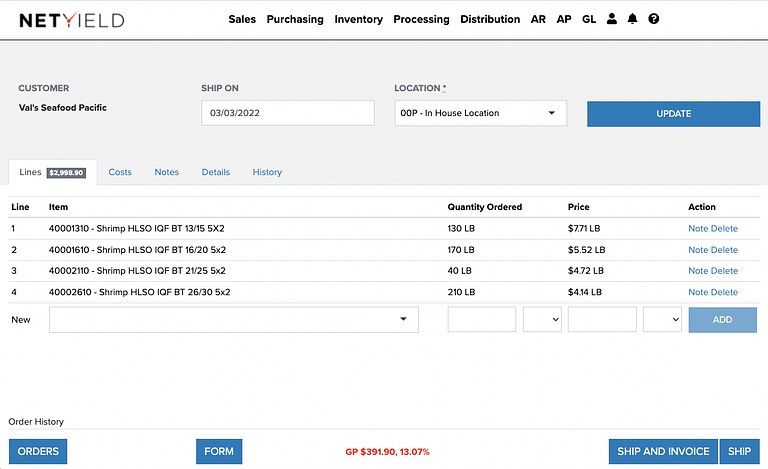This screenshot has width=768, height=469.
Task: Open the new line price unit dropdown
Action: coord(662,320)
